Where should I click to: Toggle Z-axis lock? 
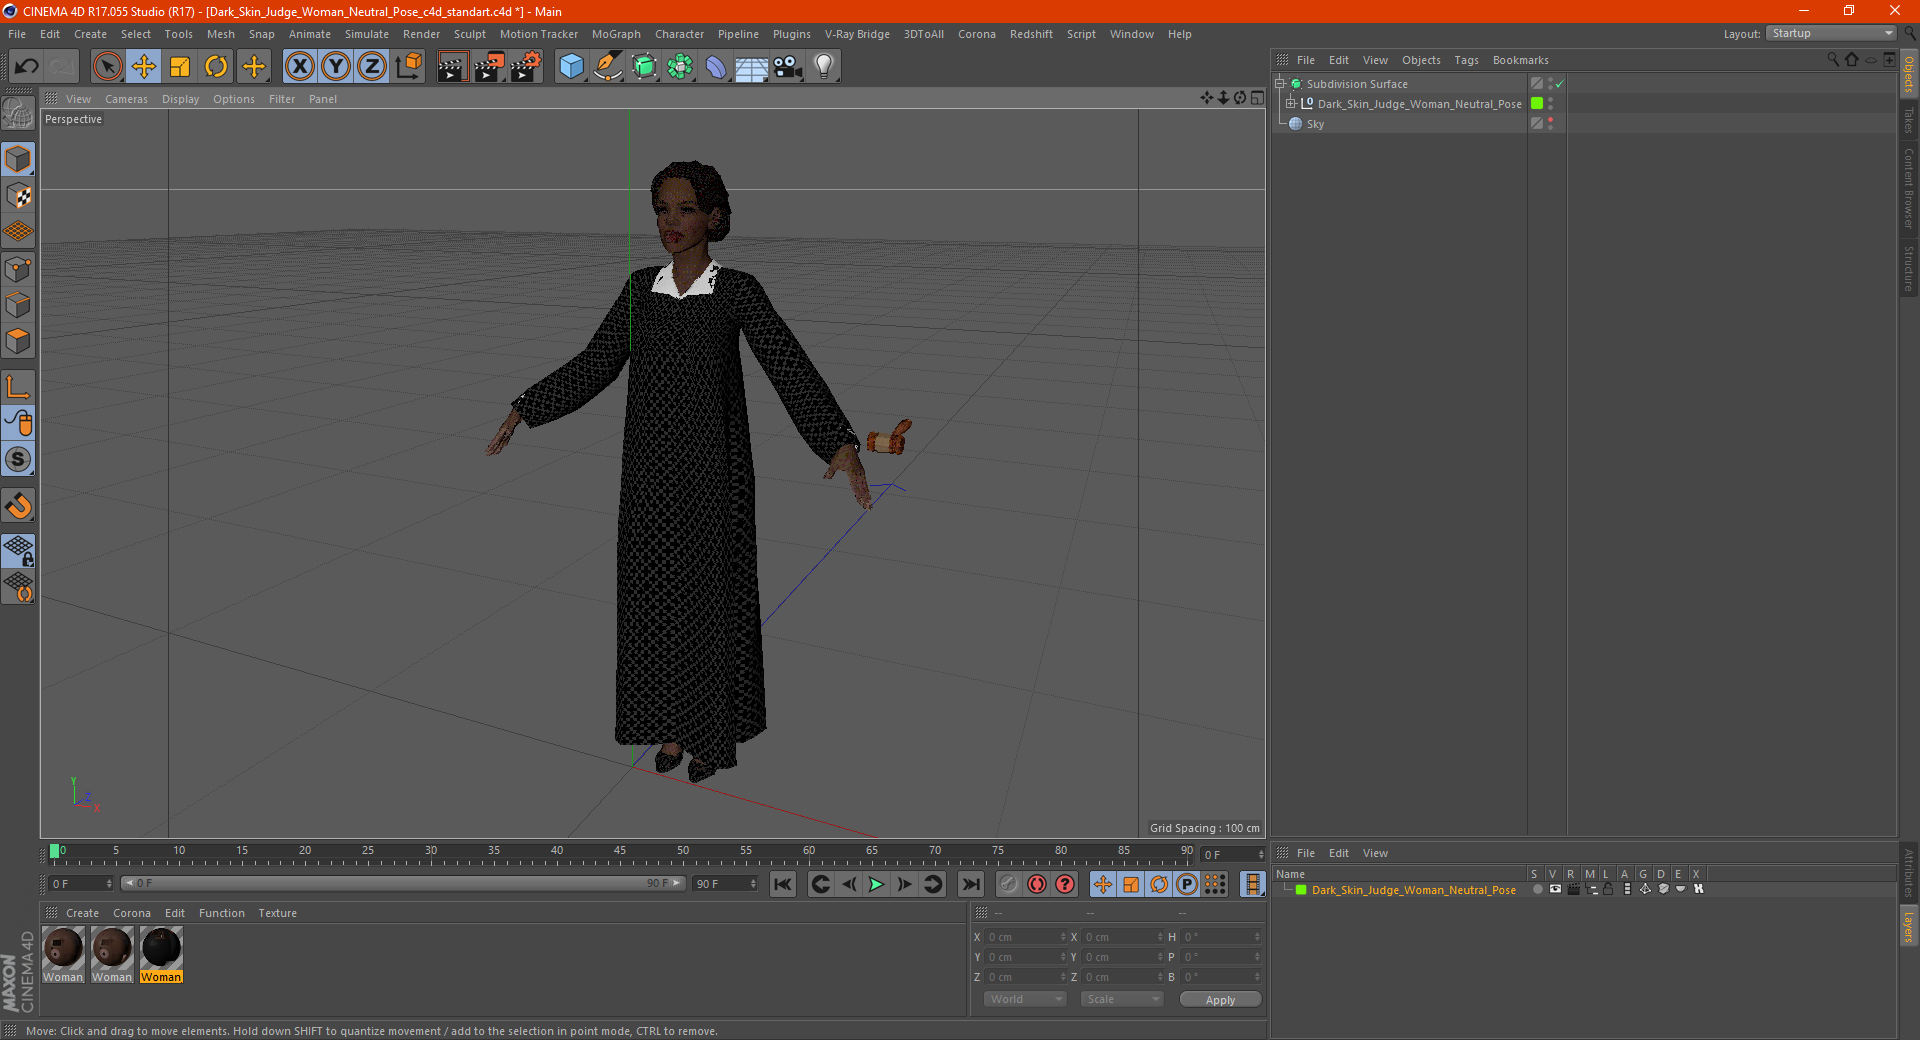click(372, 67)
